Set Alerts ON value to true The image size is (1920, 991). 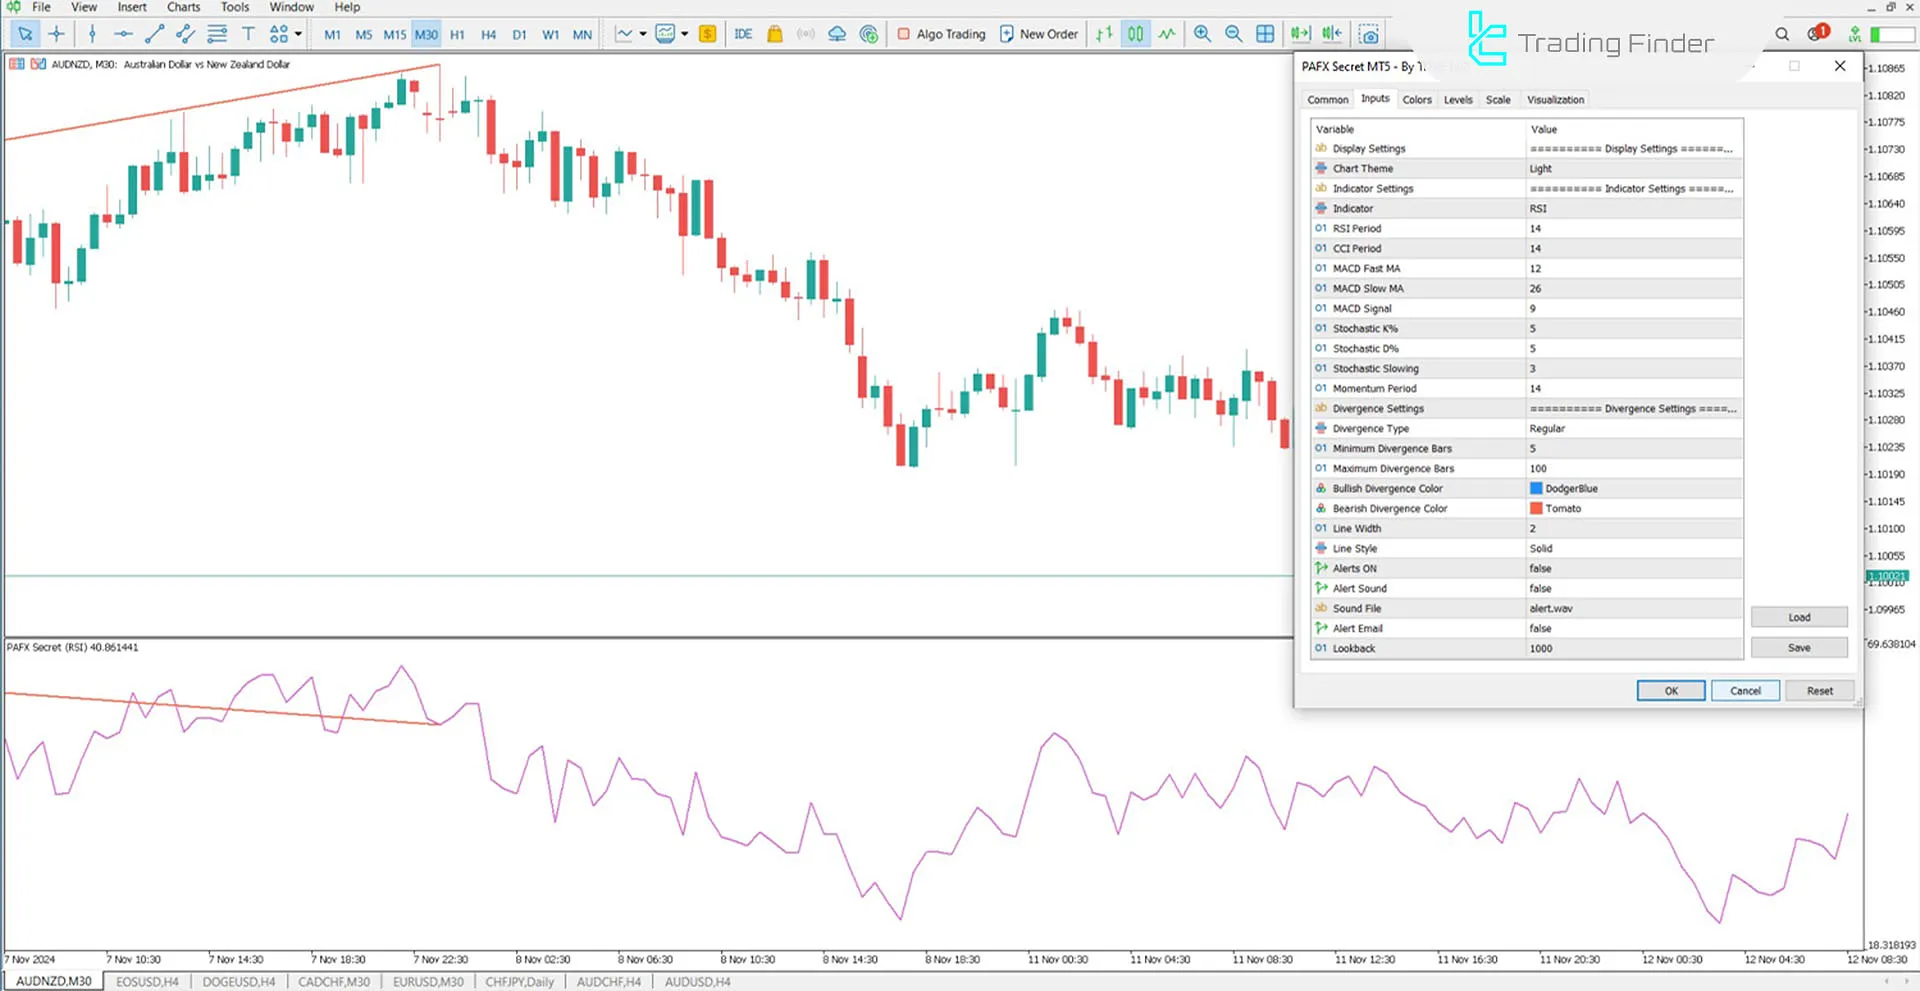(1632, 568)
